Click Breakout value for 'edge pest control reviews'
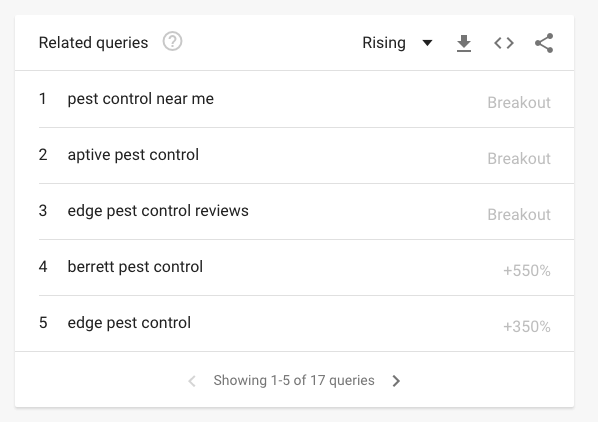The image size is (598, 422). (x=519, y=215)
